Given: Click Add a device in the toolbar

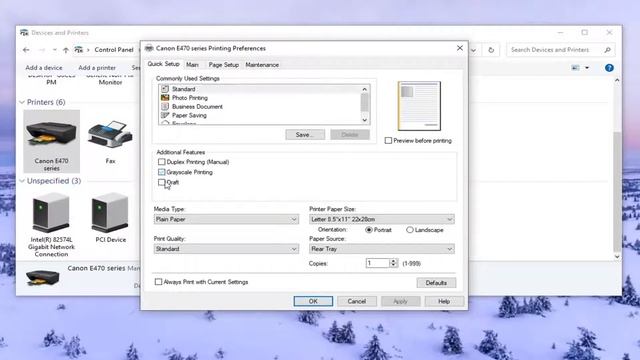Looking at the screenshot, I should pos(44,68).
